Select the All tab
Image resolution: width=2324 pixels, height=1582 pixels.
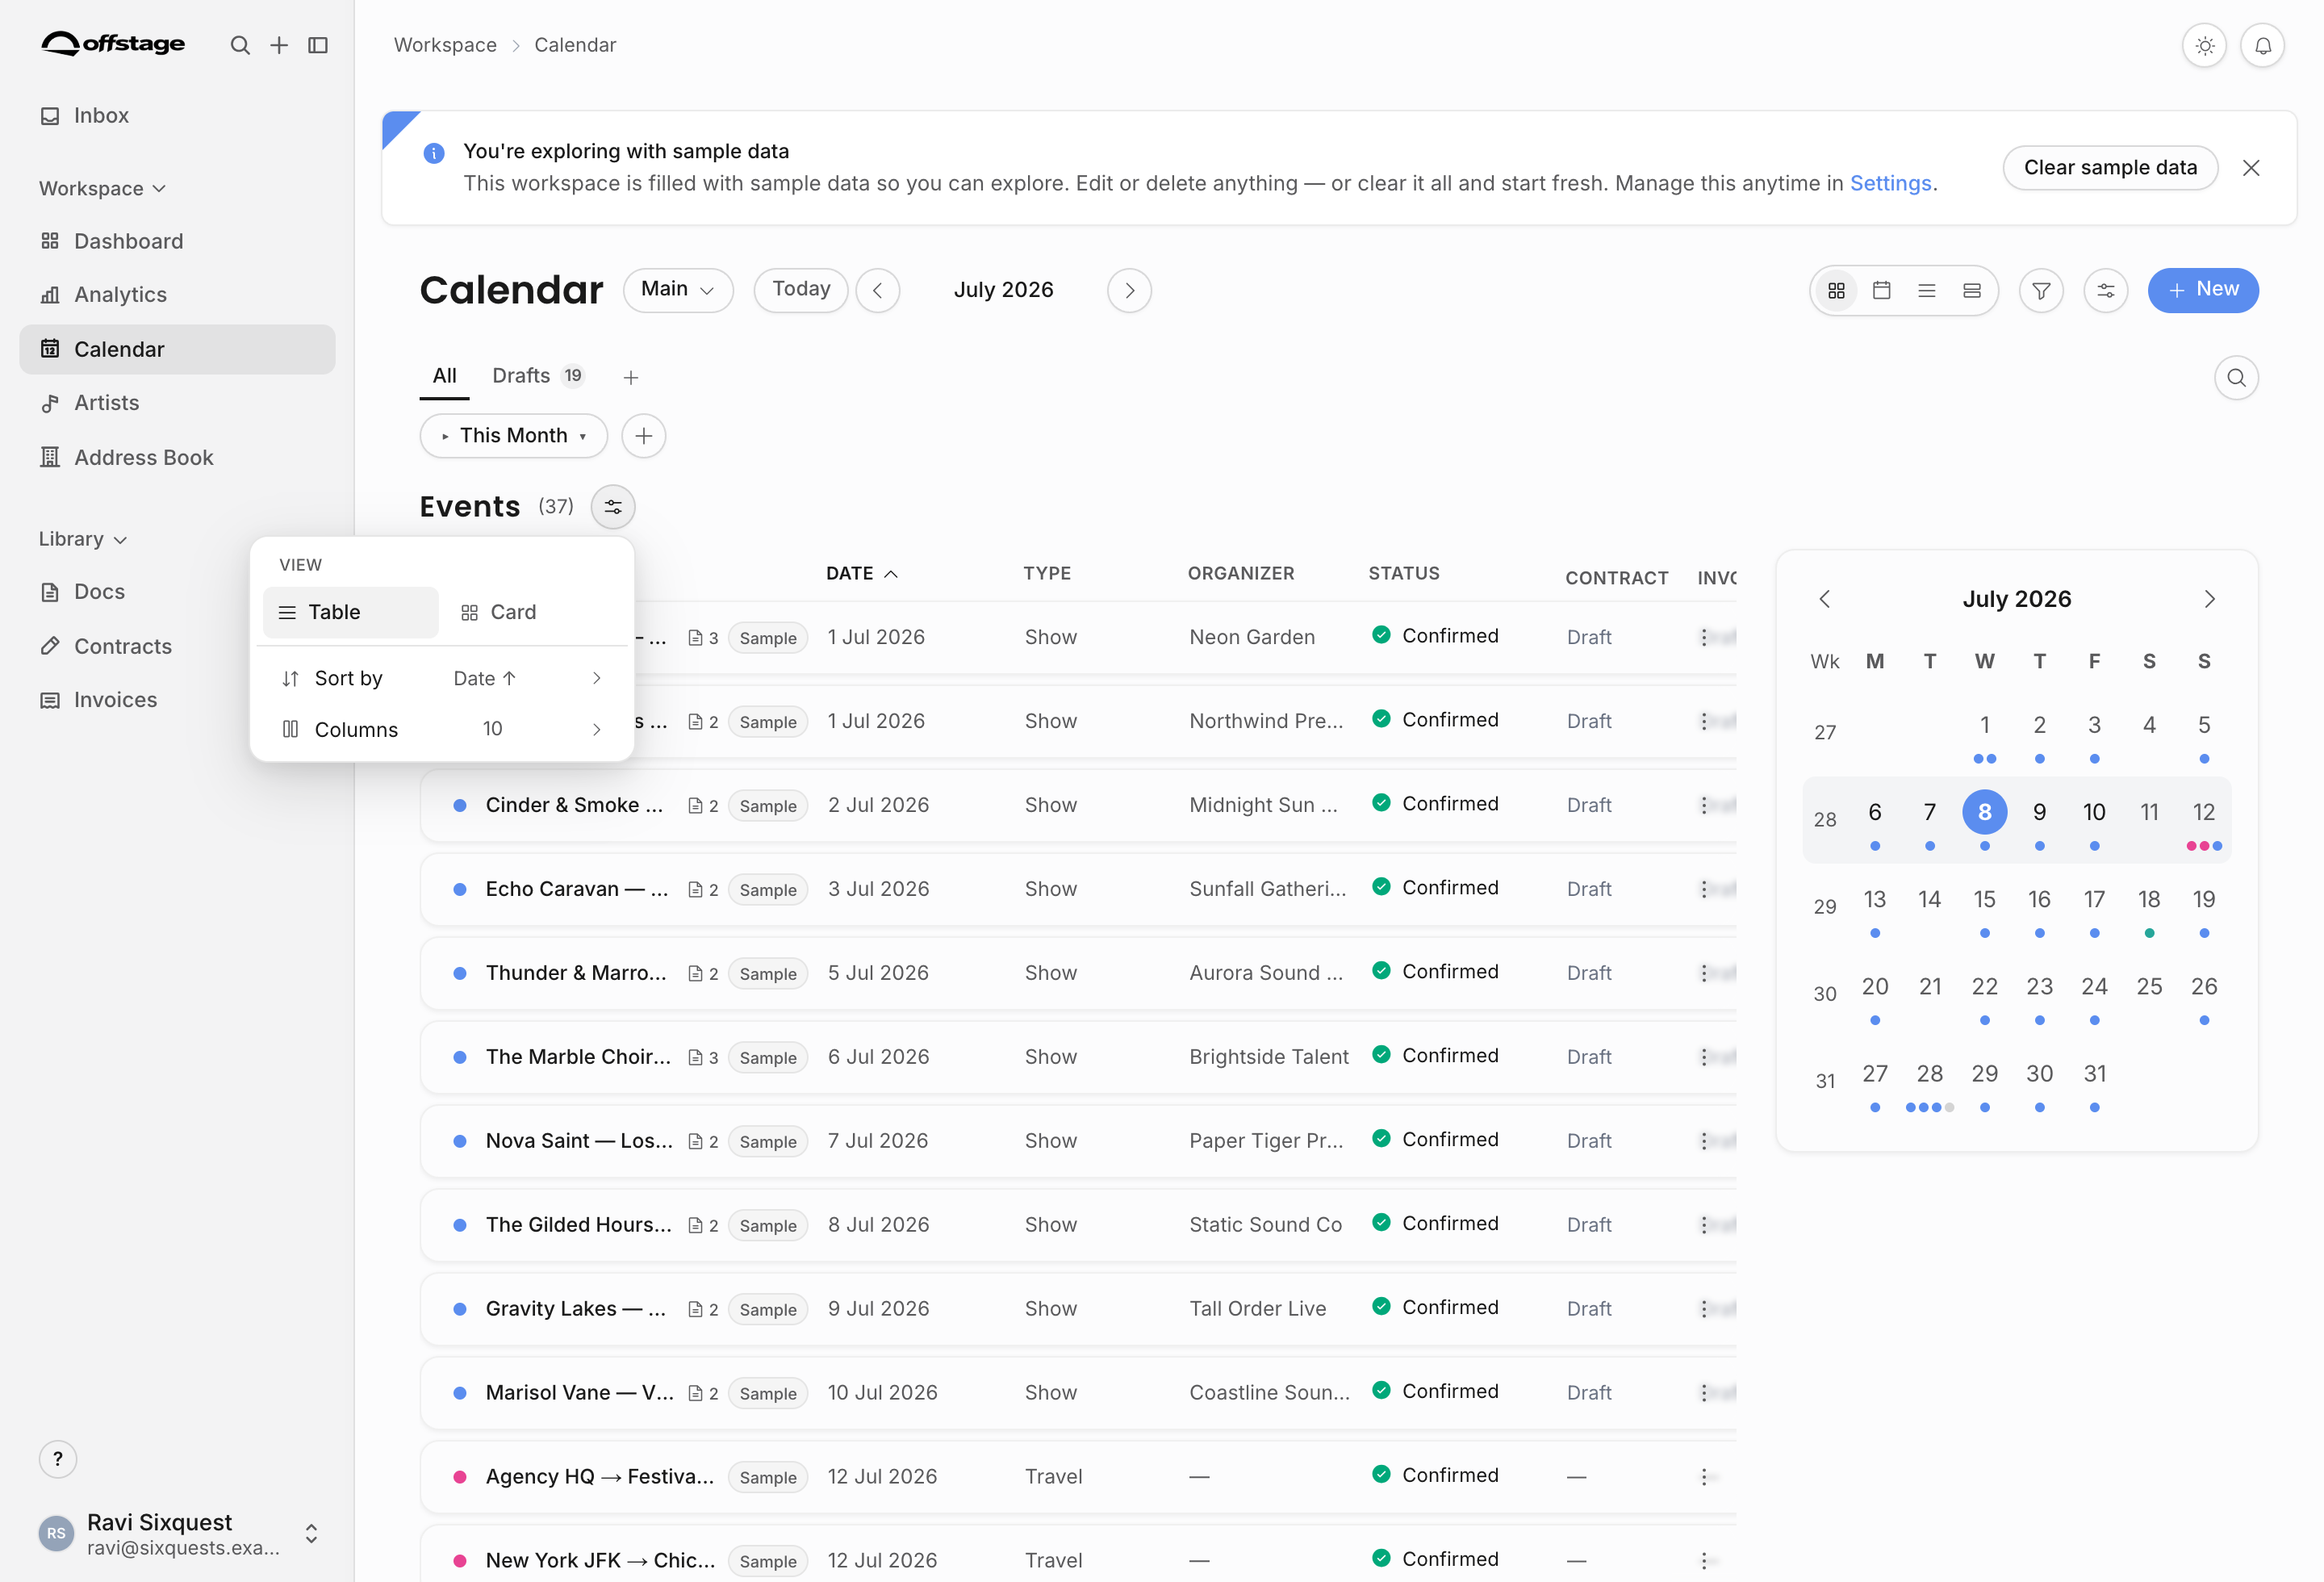tap(444, 376)
